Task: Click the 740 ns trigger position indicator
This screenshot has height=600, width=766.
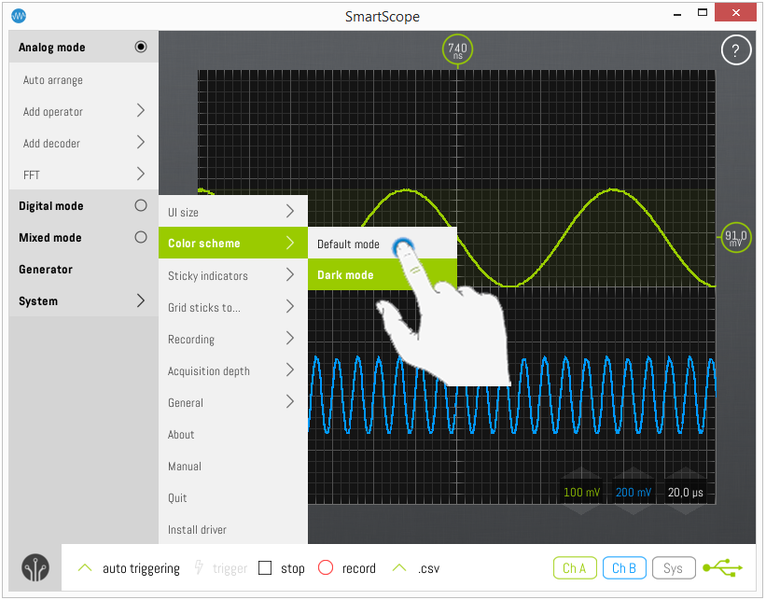Action: pos(457,50)
